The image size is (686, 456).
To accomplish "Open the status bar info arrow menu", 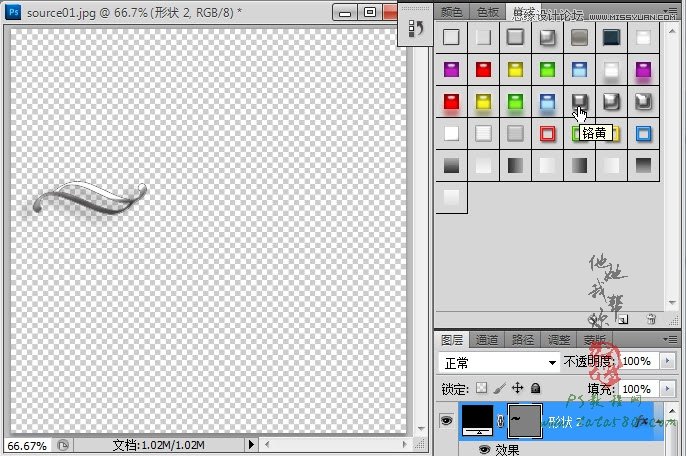I will [x=251, y=445].
